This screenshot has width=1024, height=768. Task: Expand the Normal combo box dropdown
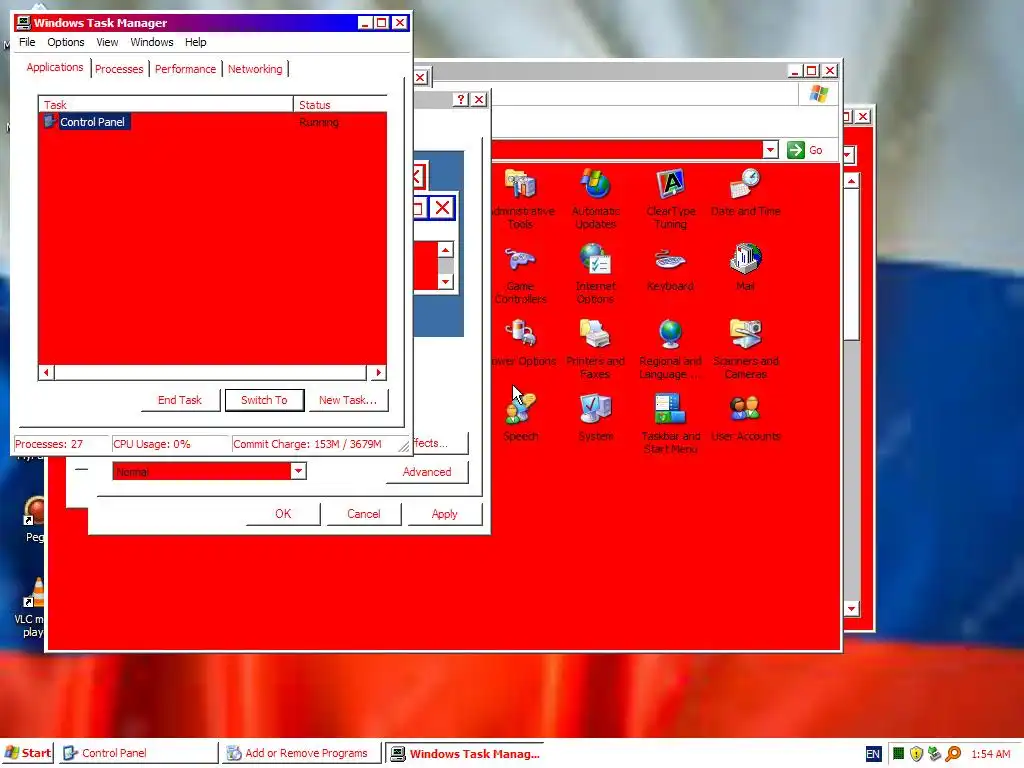point(298,471)
